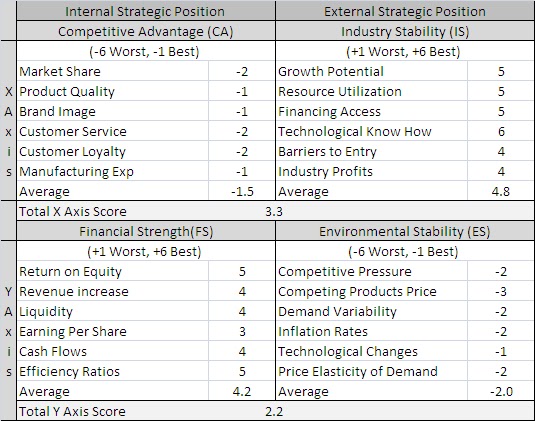Viewport: 537px width, 421px height.
Task: Select the Total Y Axis Score value
Action: (x=274, y=411)
